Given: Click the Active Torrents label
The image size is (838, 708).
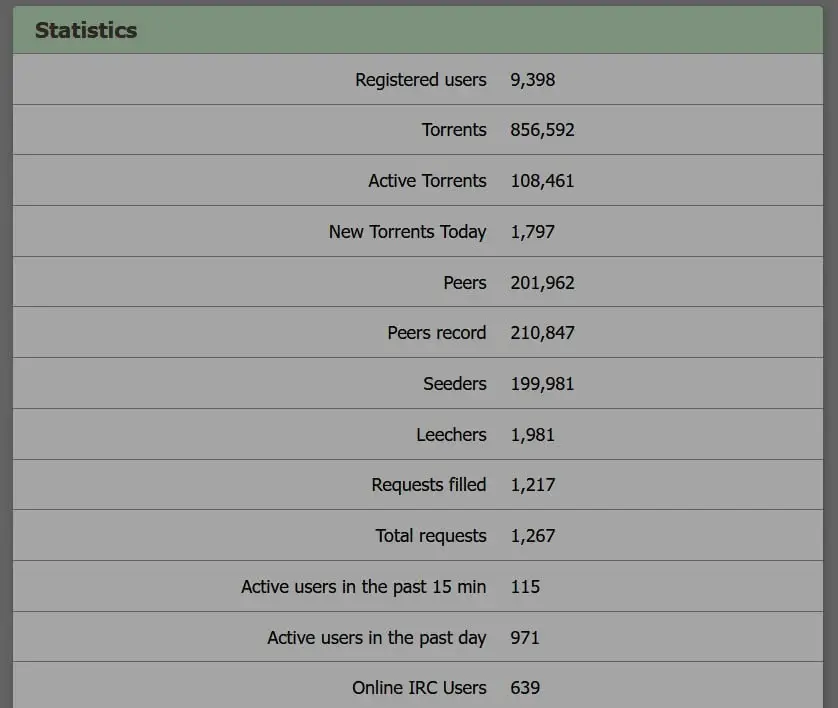Looking at the screenshot, I should pos(427,181).
